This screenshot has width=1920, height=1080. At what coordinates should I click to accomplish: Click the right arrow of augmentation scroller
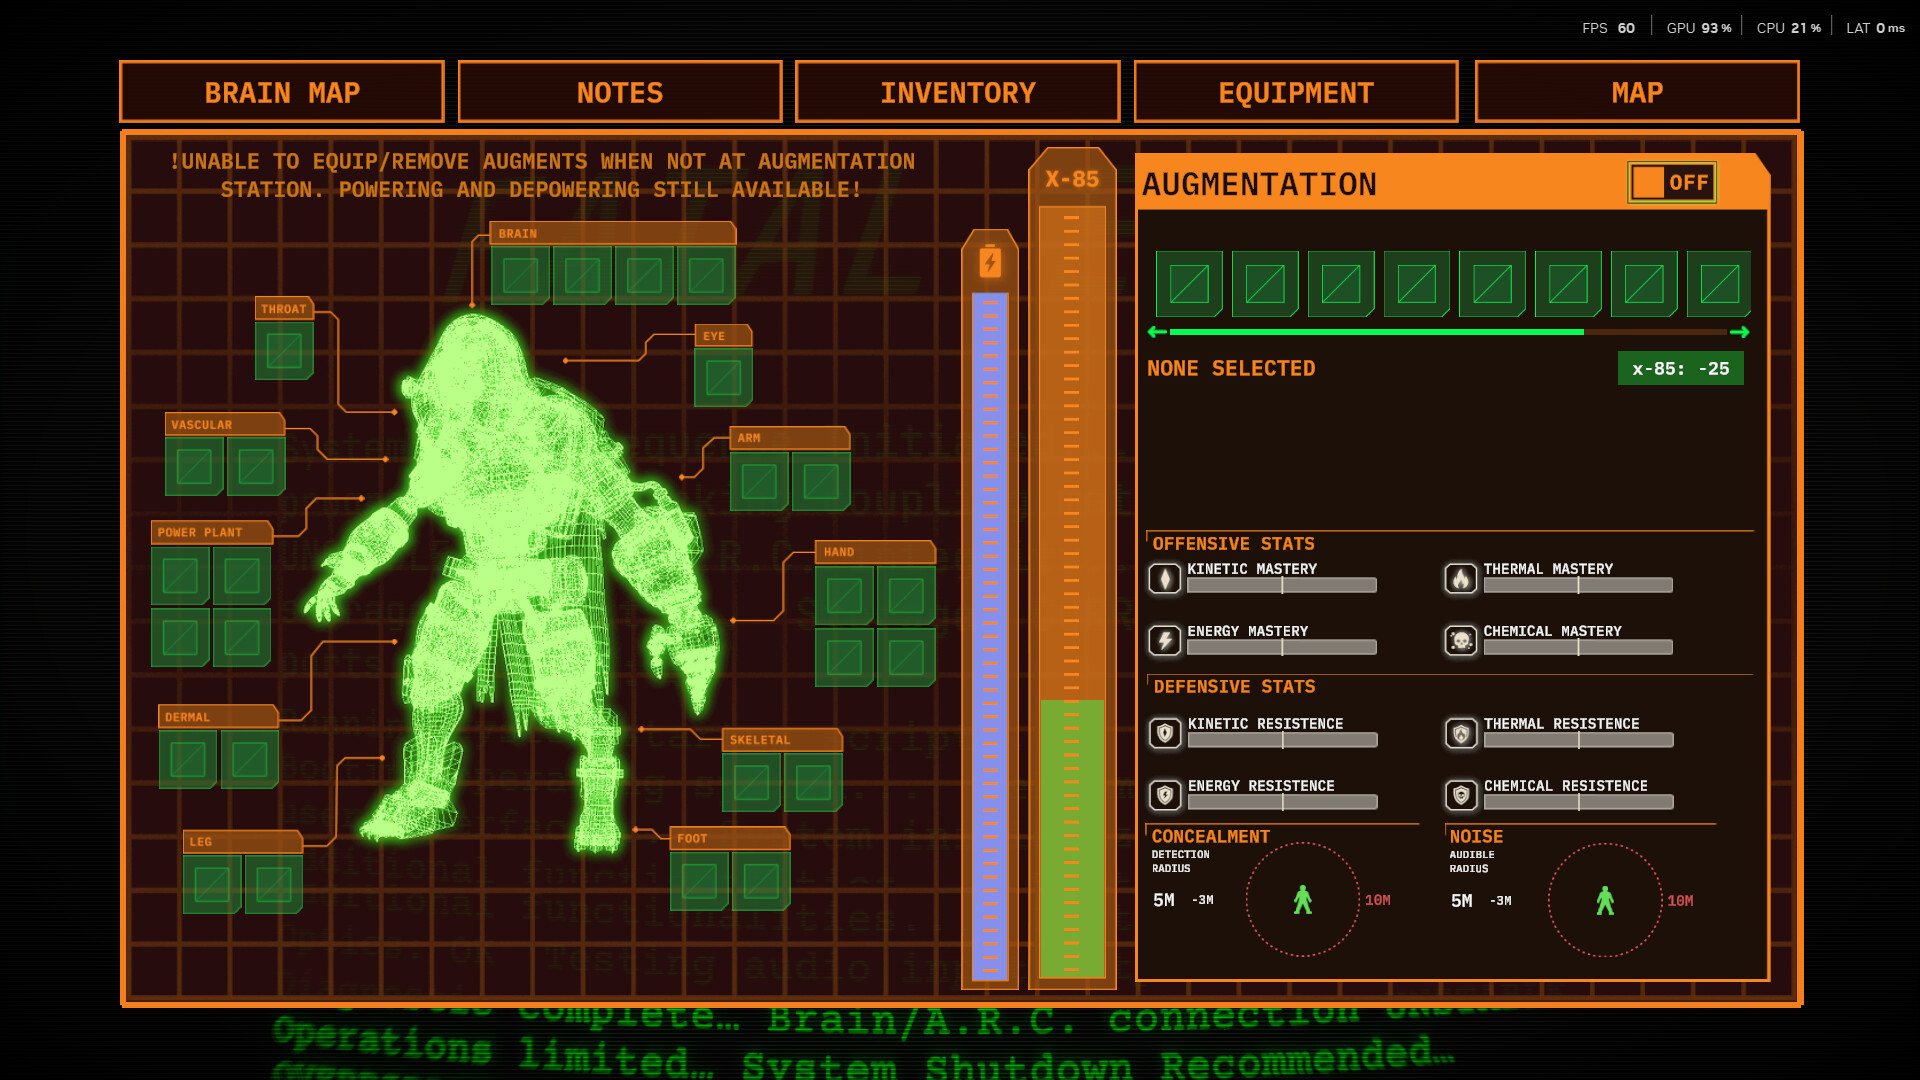tap(1740, 332)
